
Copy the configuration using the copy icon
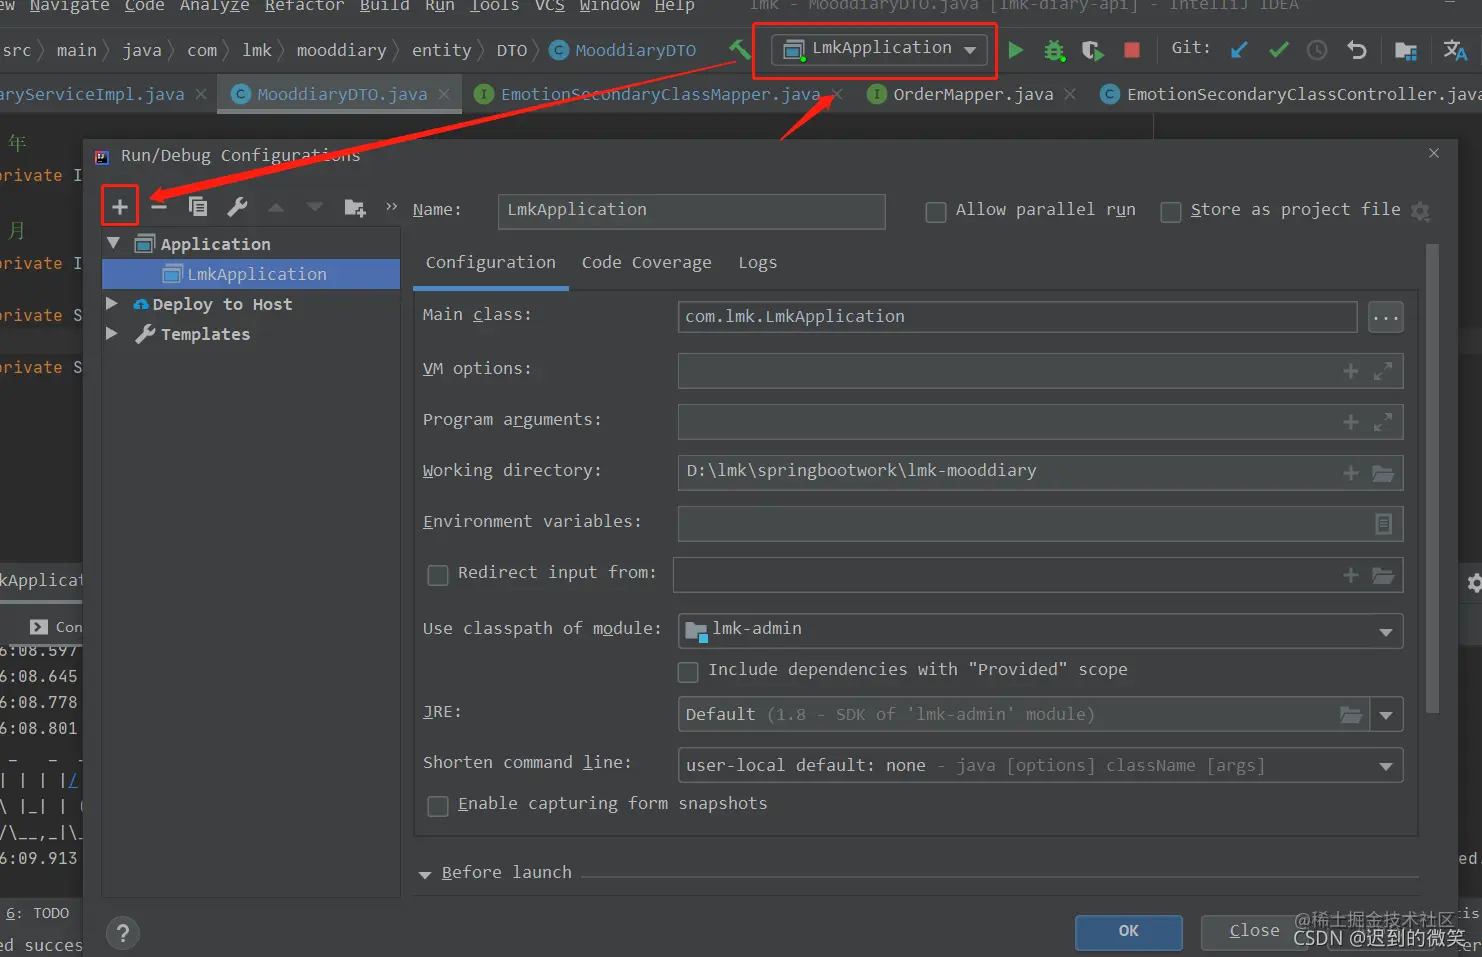[198, 207]
